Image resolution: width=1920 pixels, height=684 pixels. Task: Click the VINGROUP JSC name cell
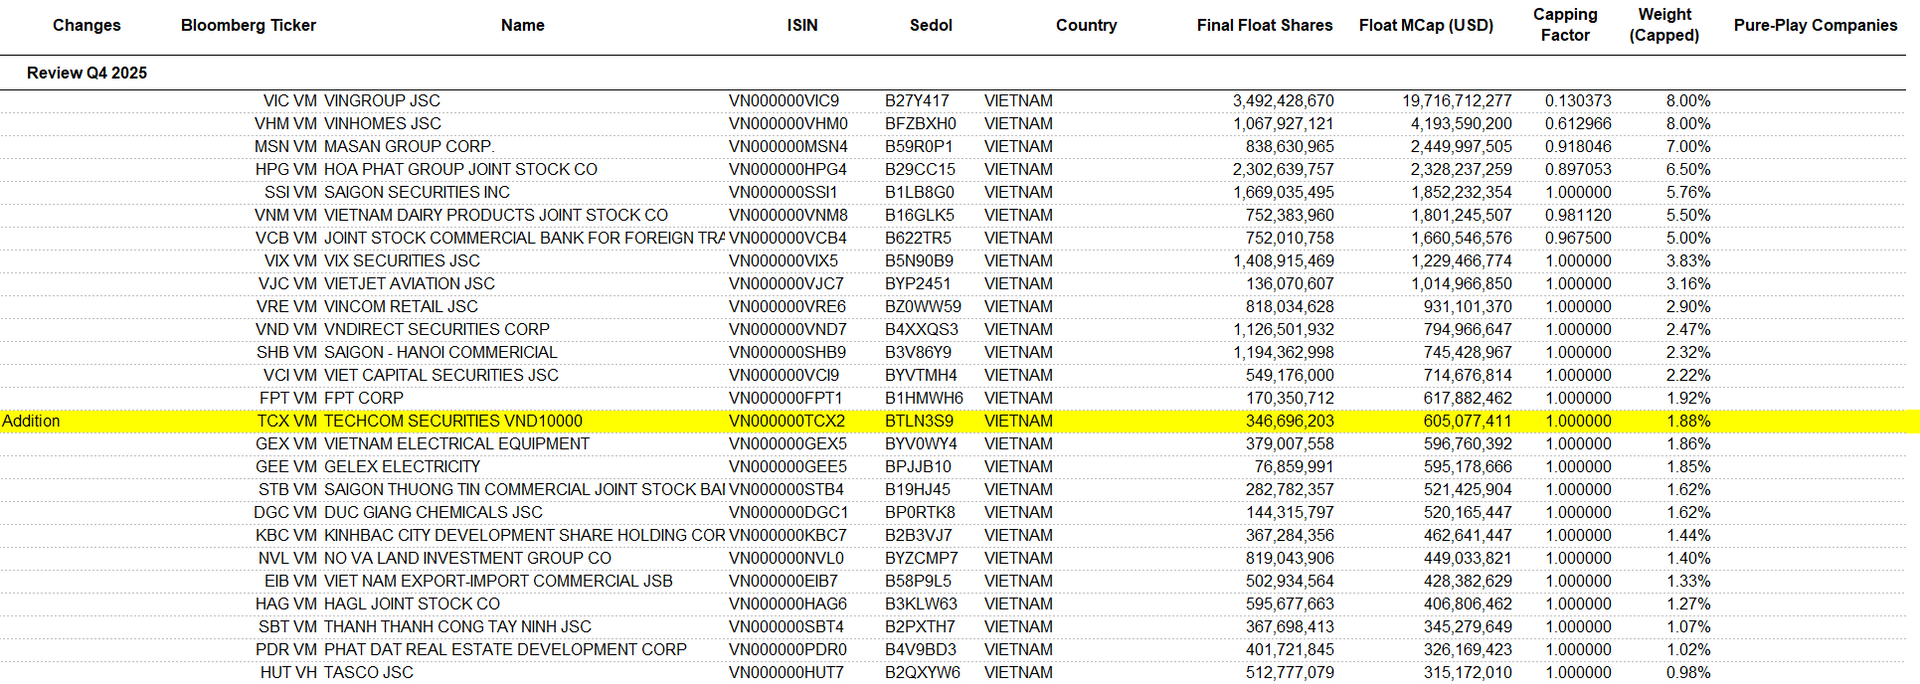pos(382,101)
